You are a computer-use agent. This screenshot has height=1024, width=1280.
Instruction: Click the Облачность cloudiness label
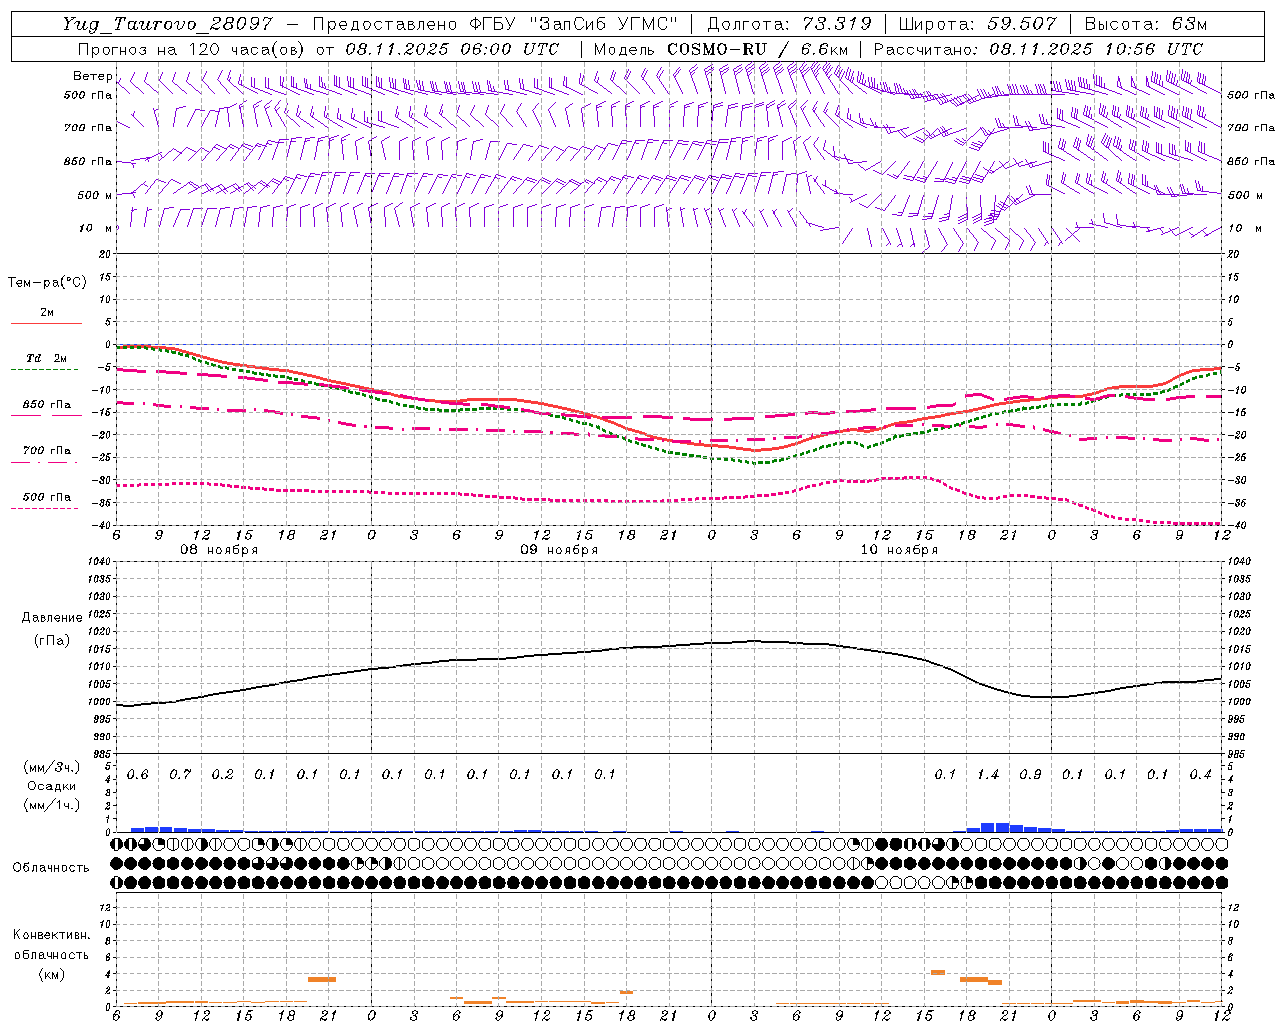coord(51,867)
